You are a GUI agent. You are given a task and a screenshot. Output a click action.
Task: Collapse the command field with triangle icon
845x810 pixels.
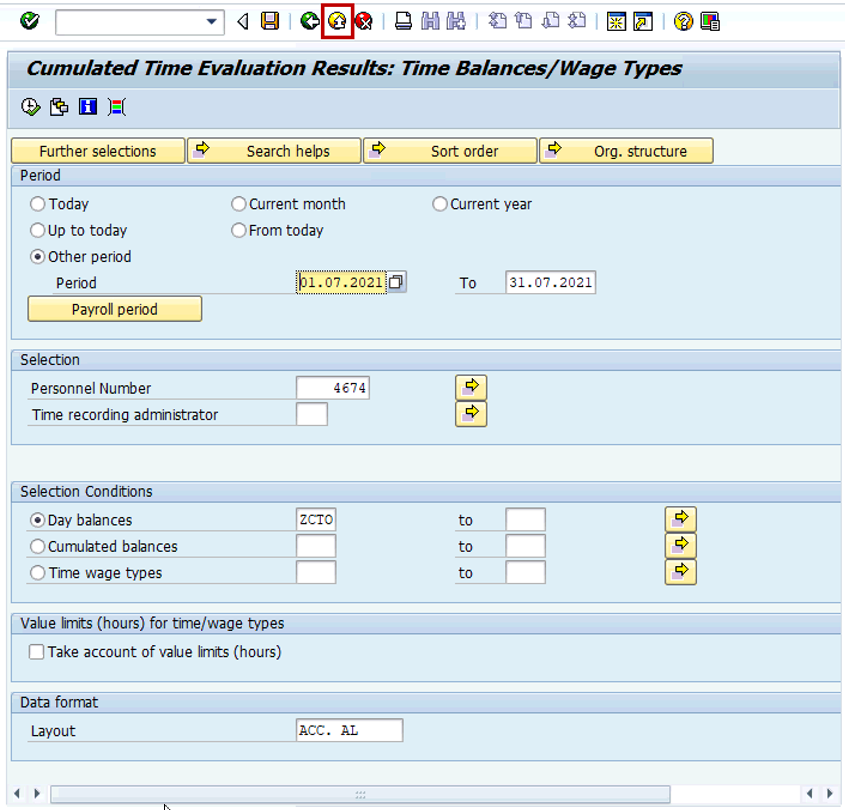tap(243, 22)
